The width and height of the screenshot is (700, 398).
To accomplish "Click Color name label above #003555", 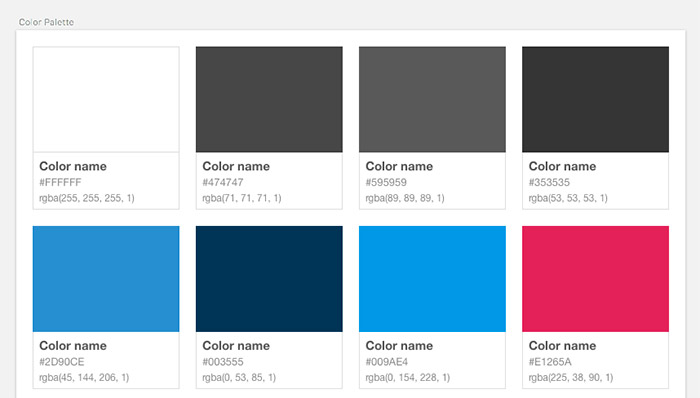I will click(236, 346).
